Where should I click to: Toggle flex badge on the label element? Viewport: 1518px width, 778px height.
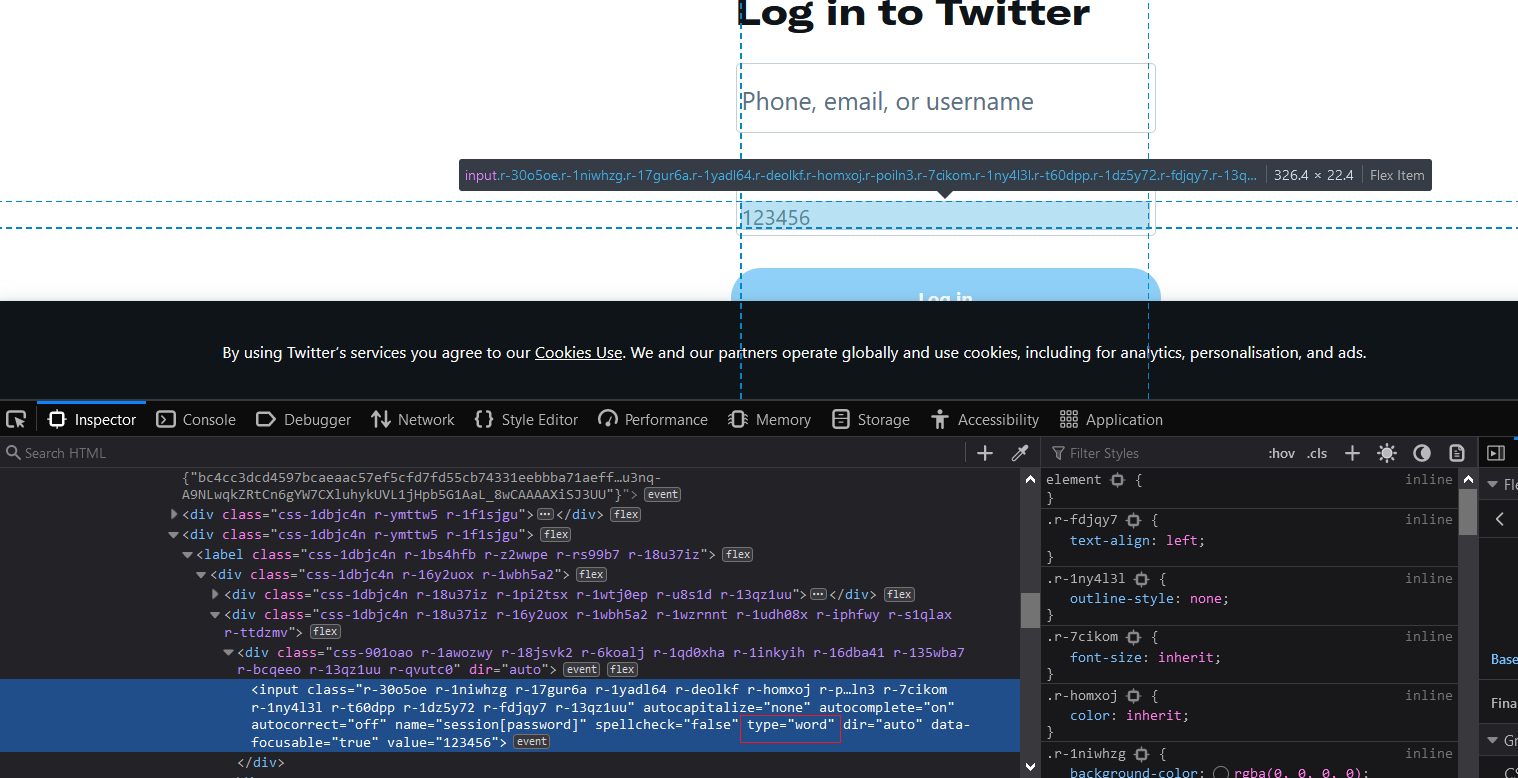[738, 554]
